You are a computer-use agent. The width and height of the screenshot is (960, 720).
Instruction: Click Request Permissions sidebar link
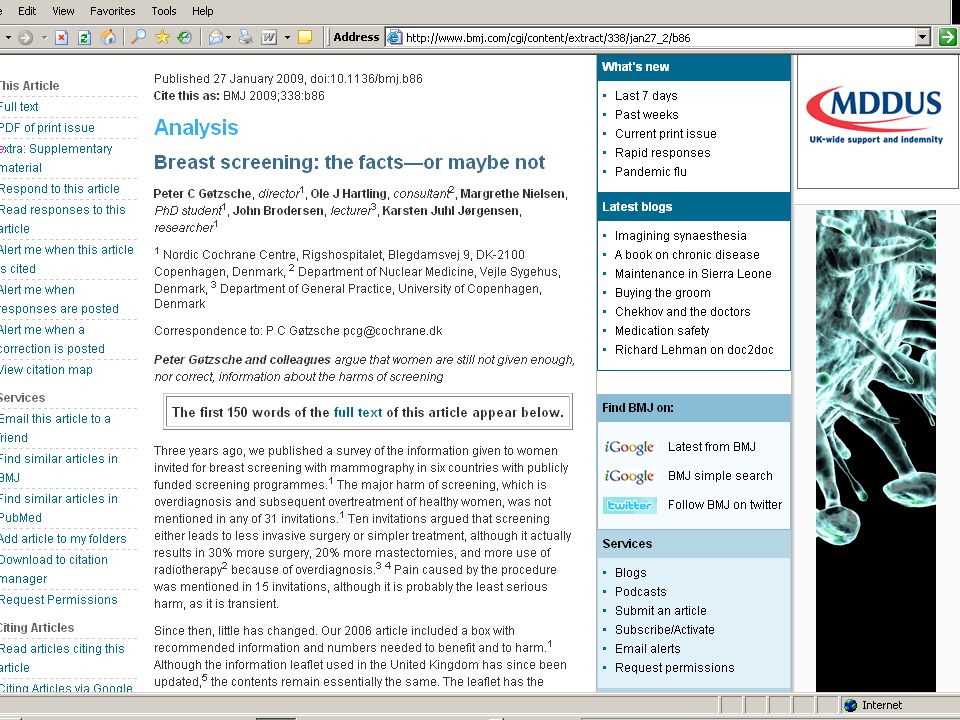[x=58, y=599]
